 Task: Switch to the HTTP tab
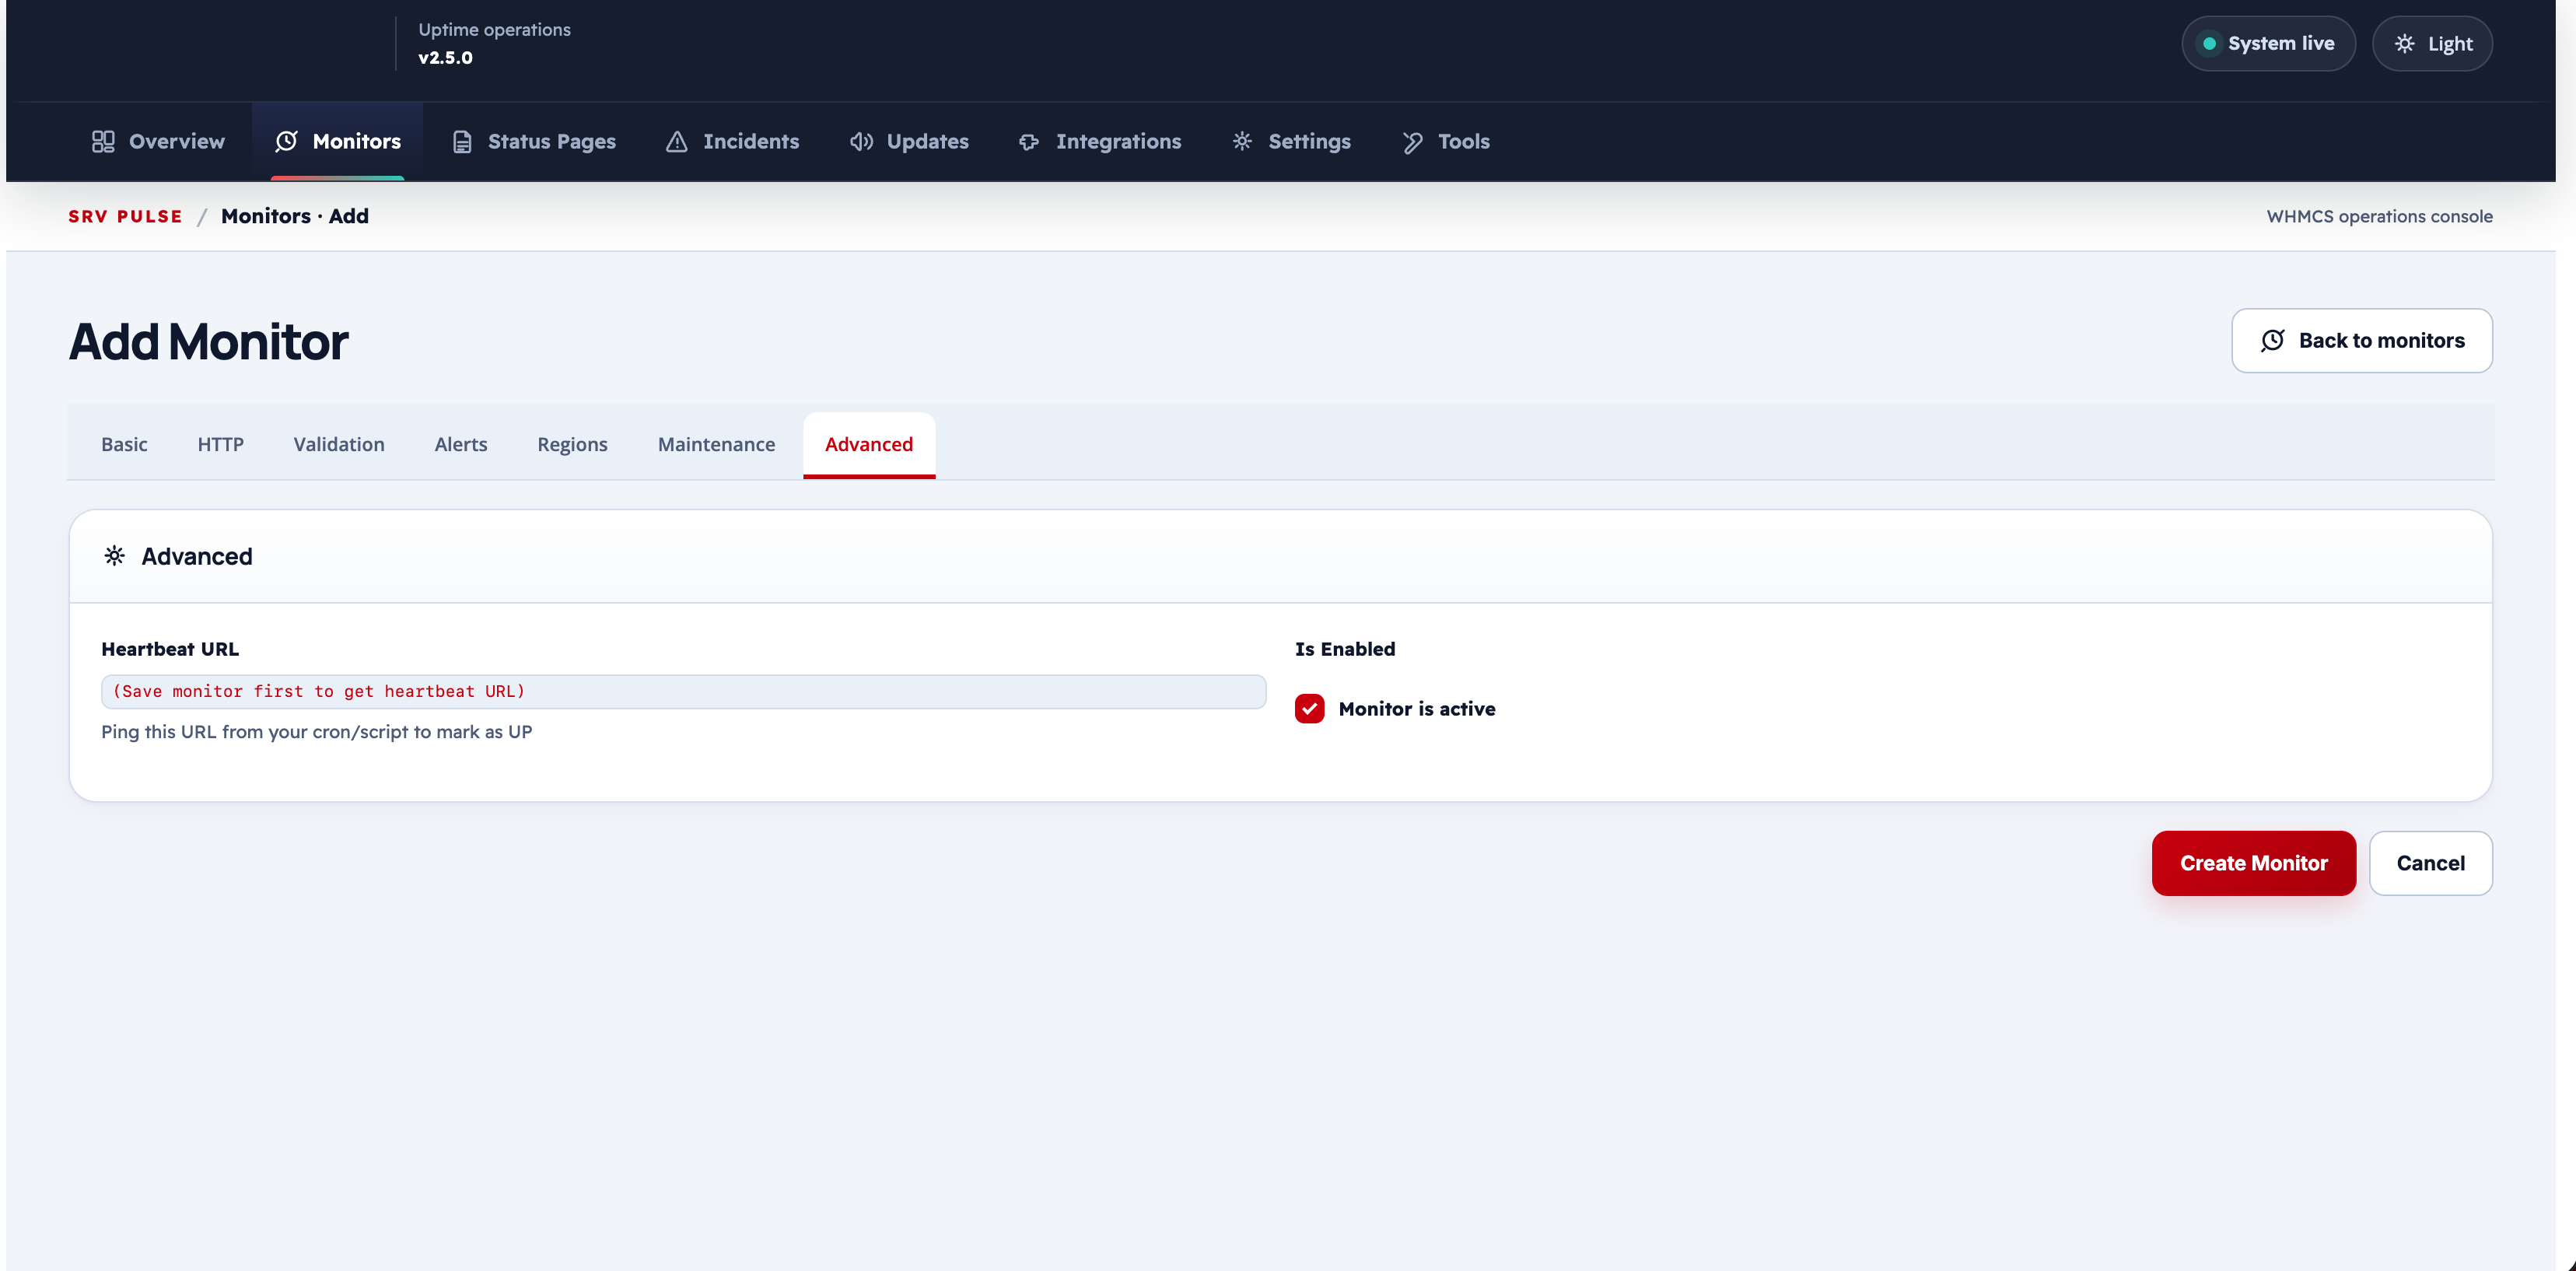tap(220, 444)
